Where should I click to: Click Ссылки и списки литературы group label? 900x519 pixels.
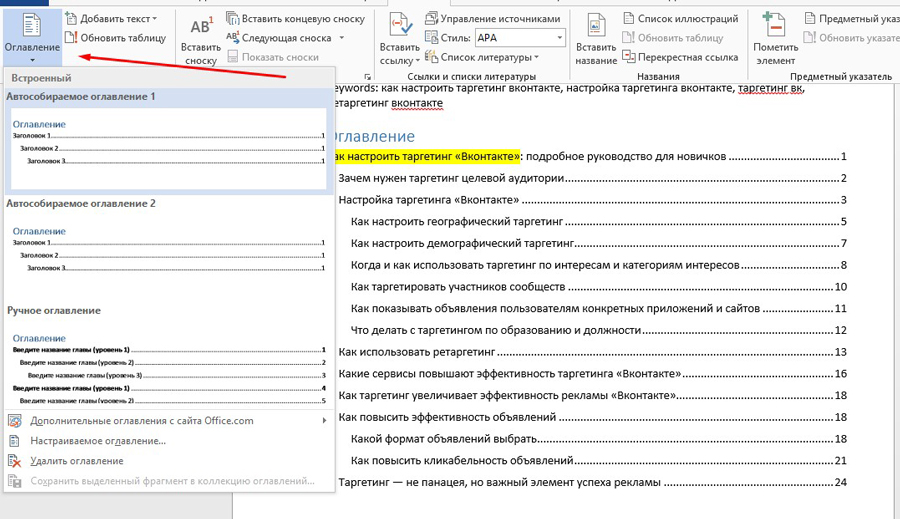471,76
